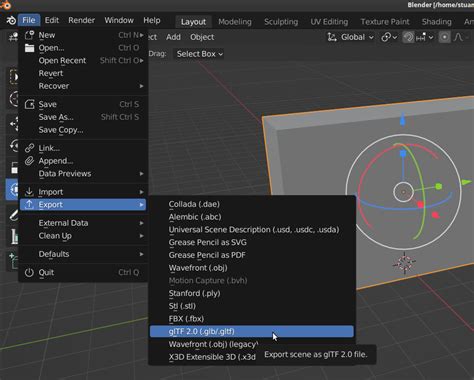Click the blue scale cube gizmo handle
The width and height of the screenshot is (474, 380).
[x=403, y=154]
